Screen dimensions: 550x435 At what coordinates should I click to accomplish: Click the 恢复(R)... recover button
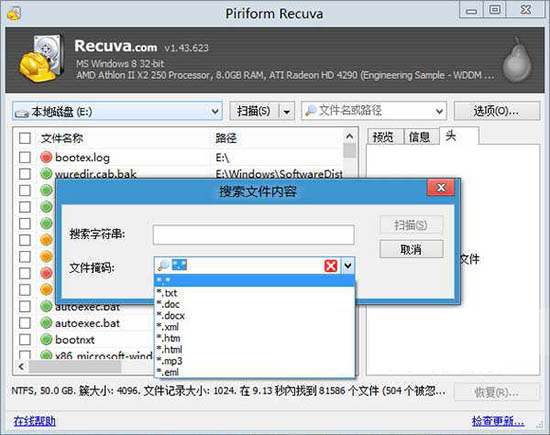pyautogui.click(x=496, y=392)
